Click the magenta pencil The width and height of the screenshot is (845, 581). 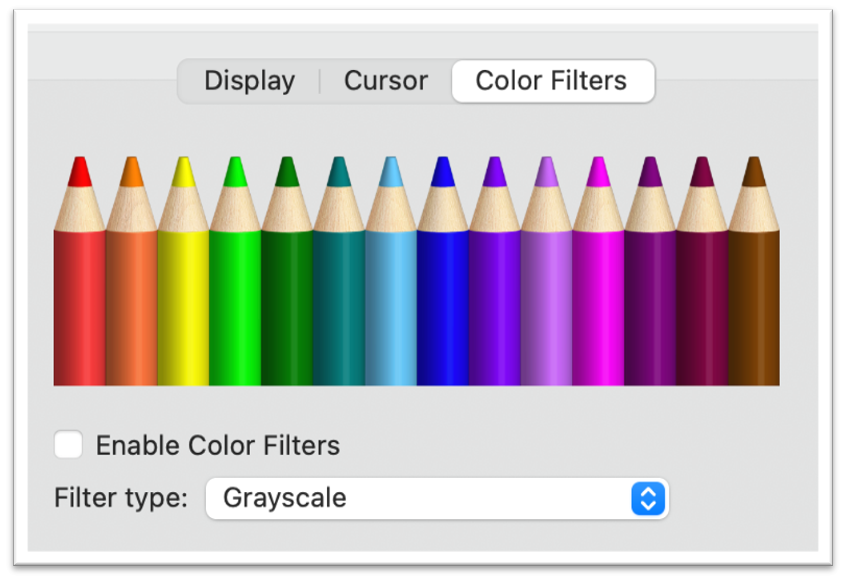click(600, 300)
